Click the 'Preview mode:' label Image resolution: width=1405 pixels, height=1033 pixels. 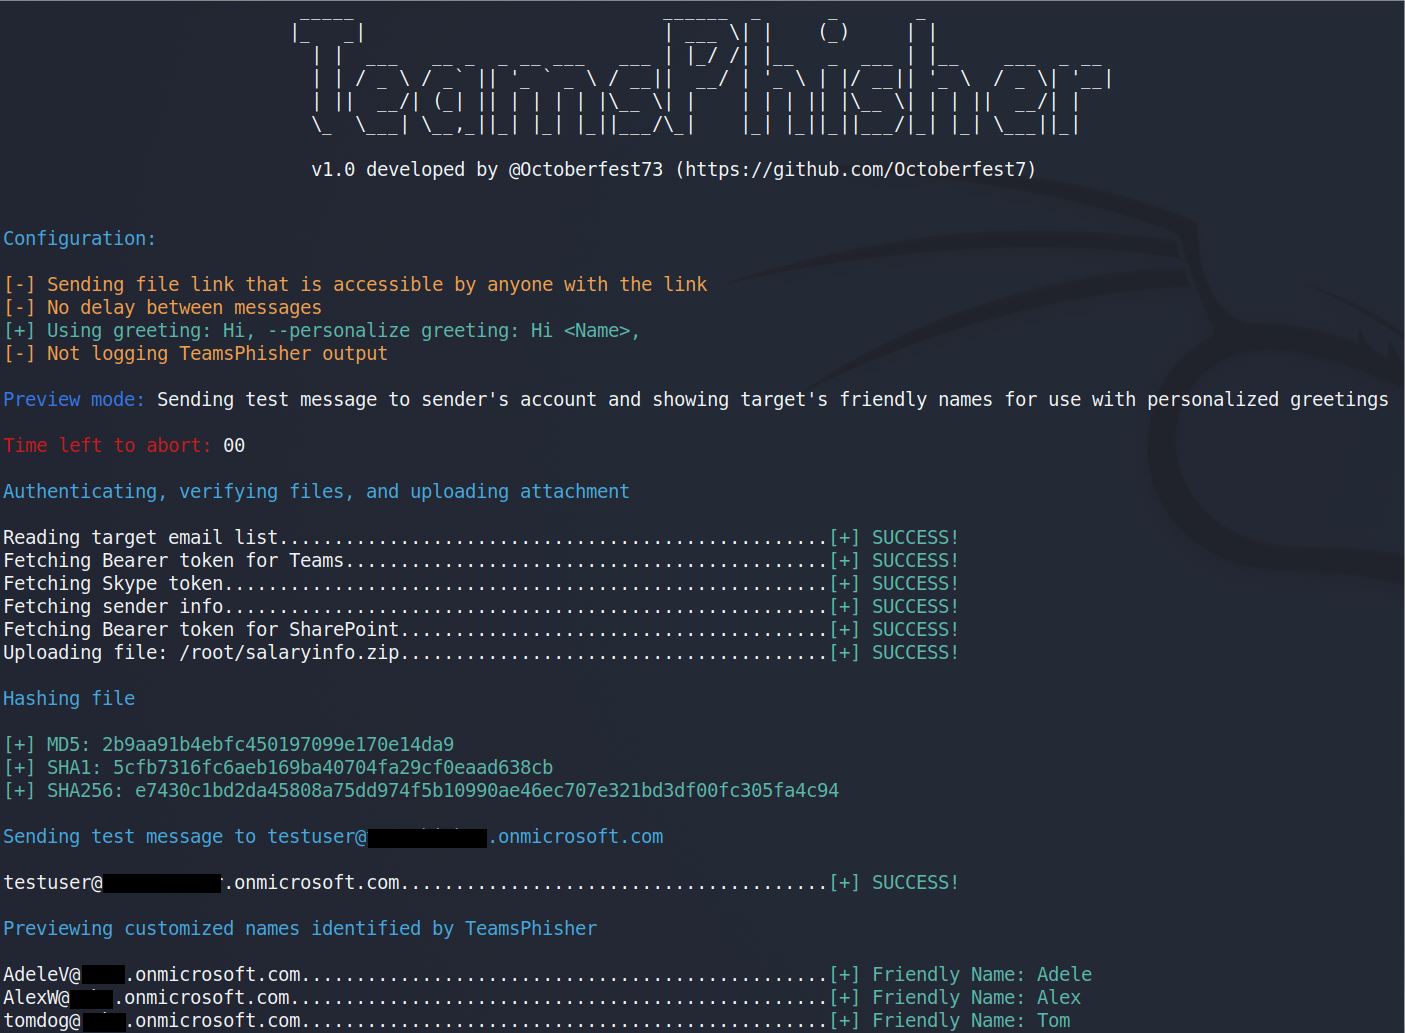tap(74, 399)
